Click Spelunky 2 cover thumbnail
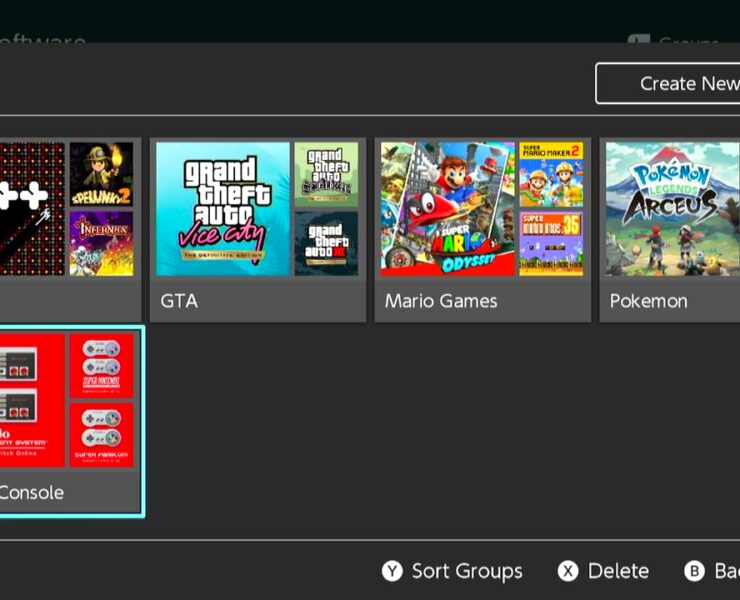The width and height of the screenshot is (740, 600). 101,175
